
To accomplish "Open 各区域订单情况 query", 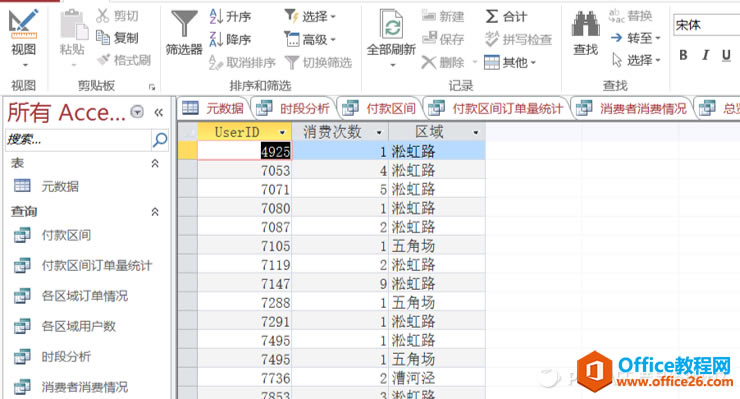I will [x=71, y=296].
